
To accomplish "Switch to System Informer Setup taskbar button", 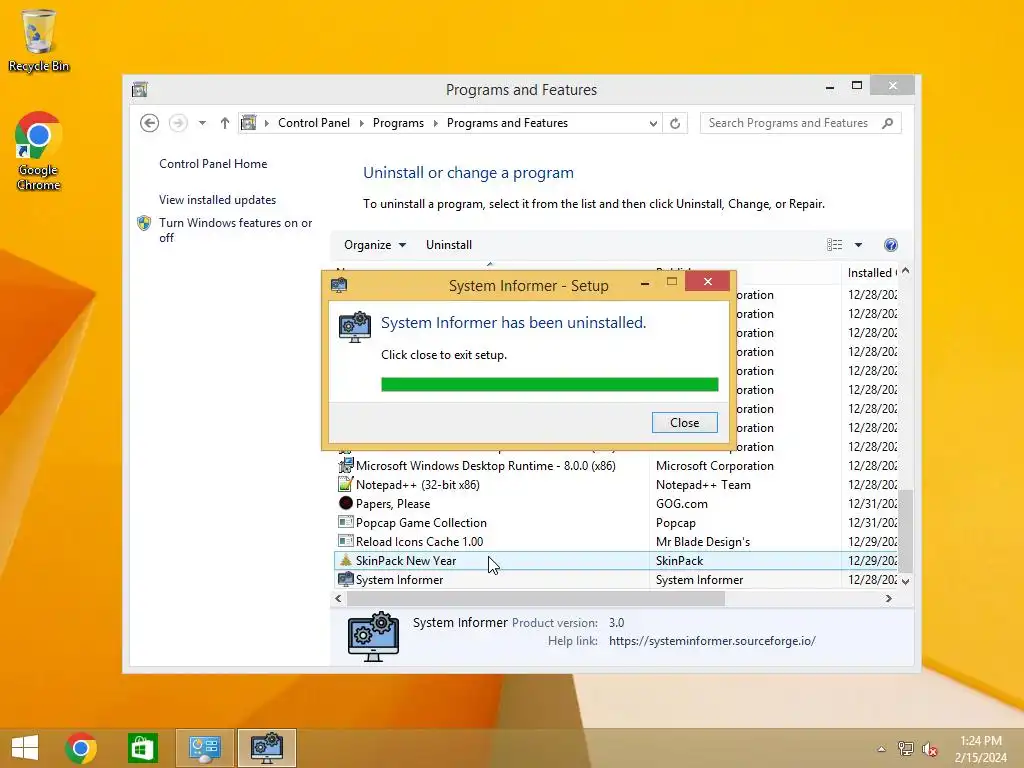I will (266, 748).
